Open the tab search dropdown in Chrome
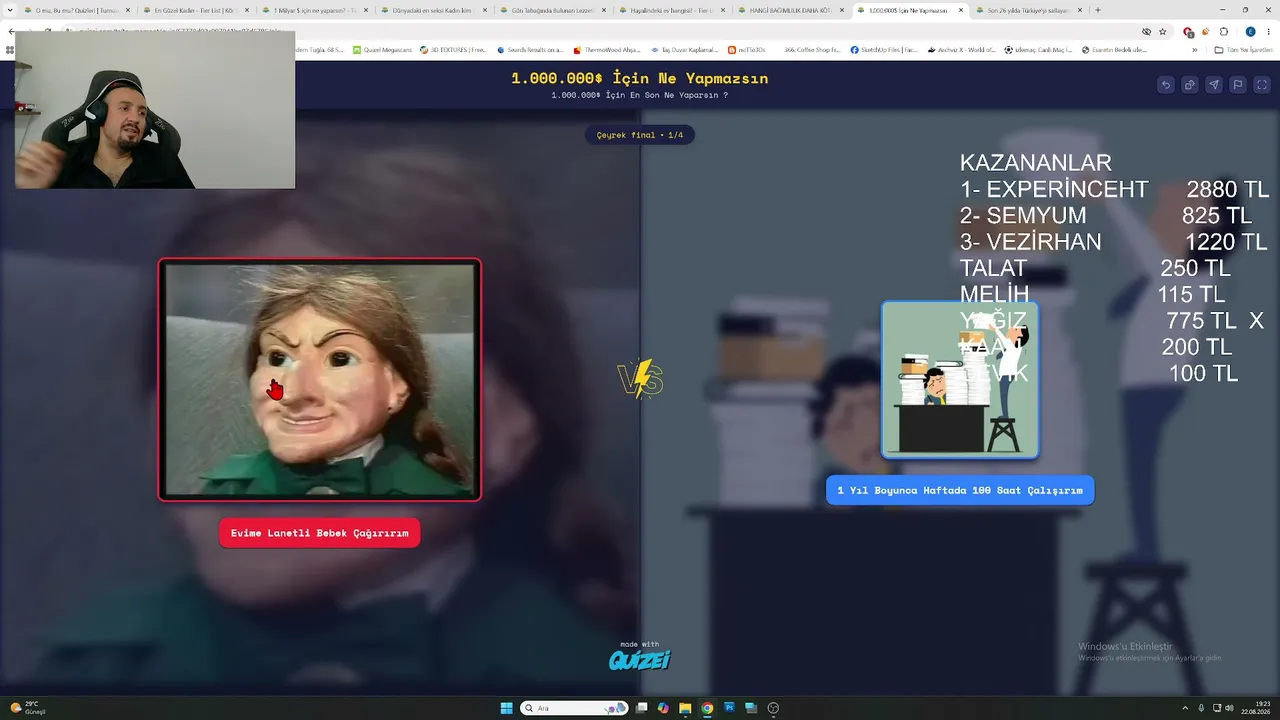This screenshot has width=1280, height=720. pyautogui.click(x=11, y=10)
